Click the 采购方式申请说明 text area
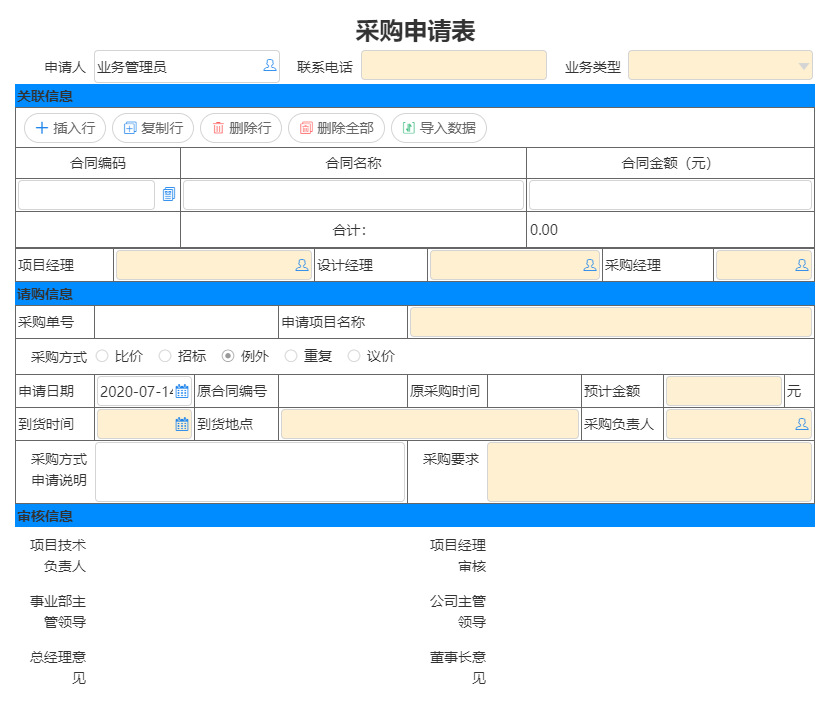Screen dimensions: 824x707 (x=250, y=472)
